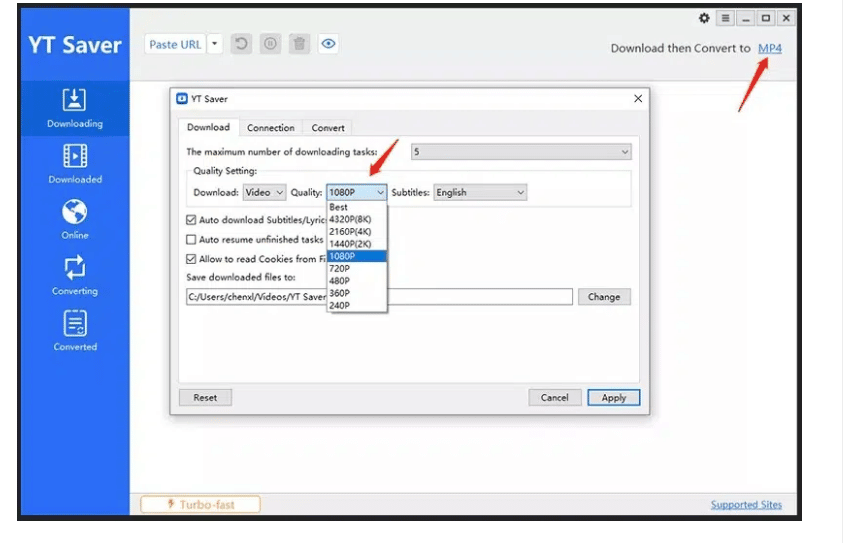Click the Turbo-fast button

[x=200, y=505]
